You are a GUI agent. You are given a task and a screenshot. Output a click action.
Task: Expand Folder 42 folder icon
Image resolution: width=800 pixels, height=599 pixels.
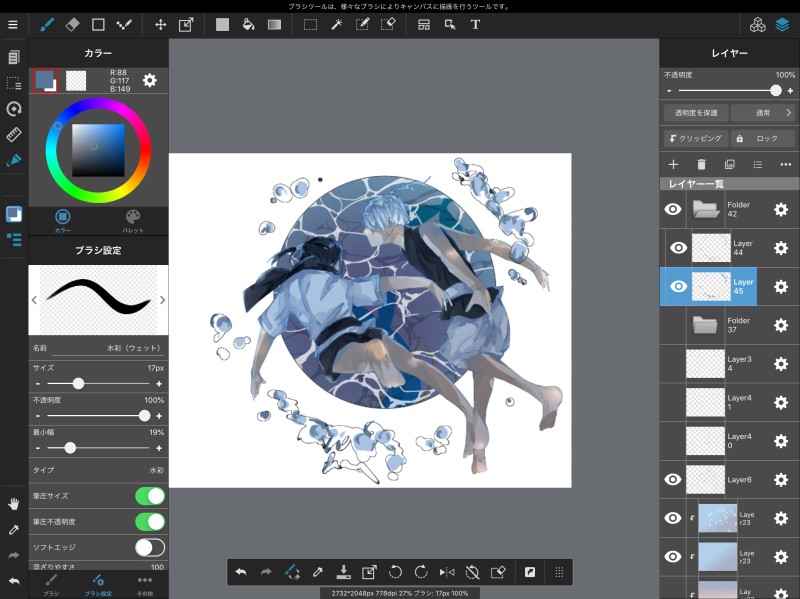pos(706,209)
